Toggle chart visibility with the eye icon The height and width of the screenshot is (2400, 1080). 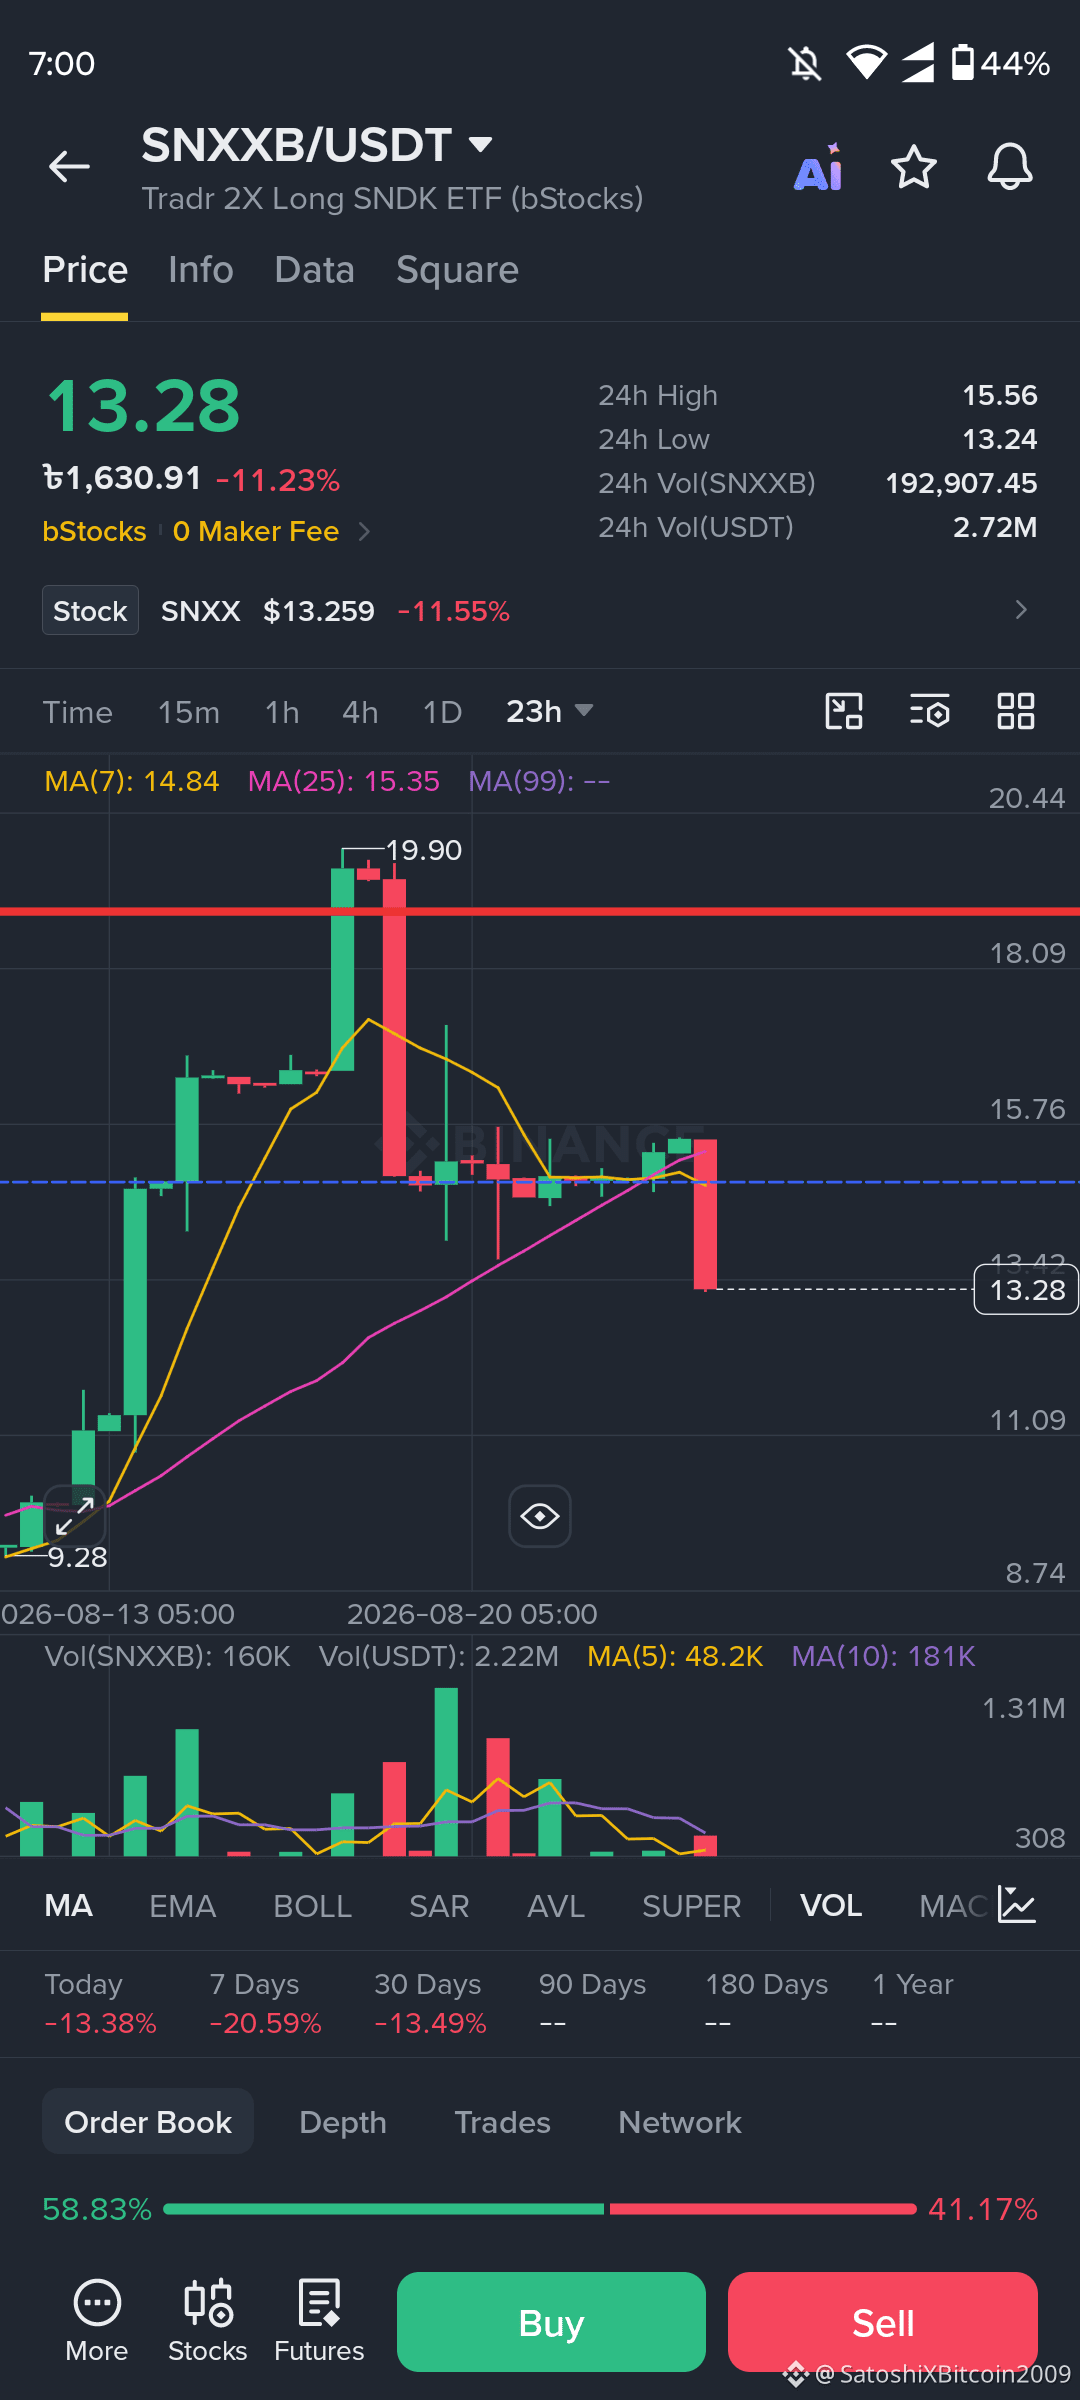[540, 1516]
